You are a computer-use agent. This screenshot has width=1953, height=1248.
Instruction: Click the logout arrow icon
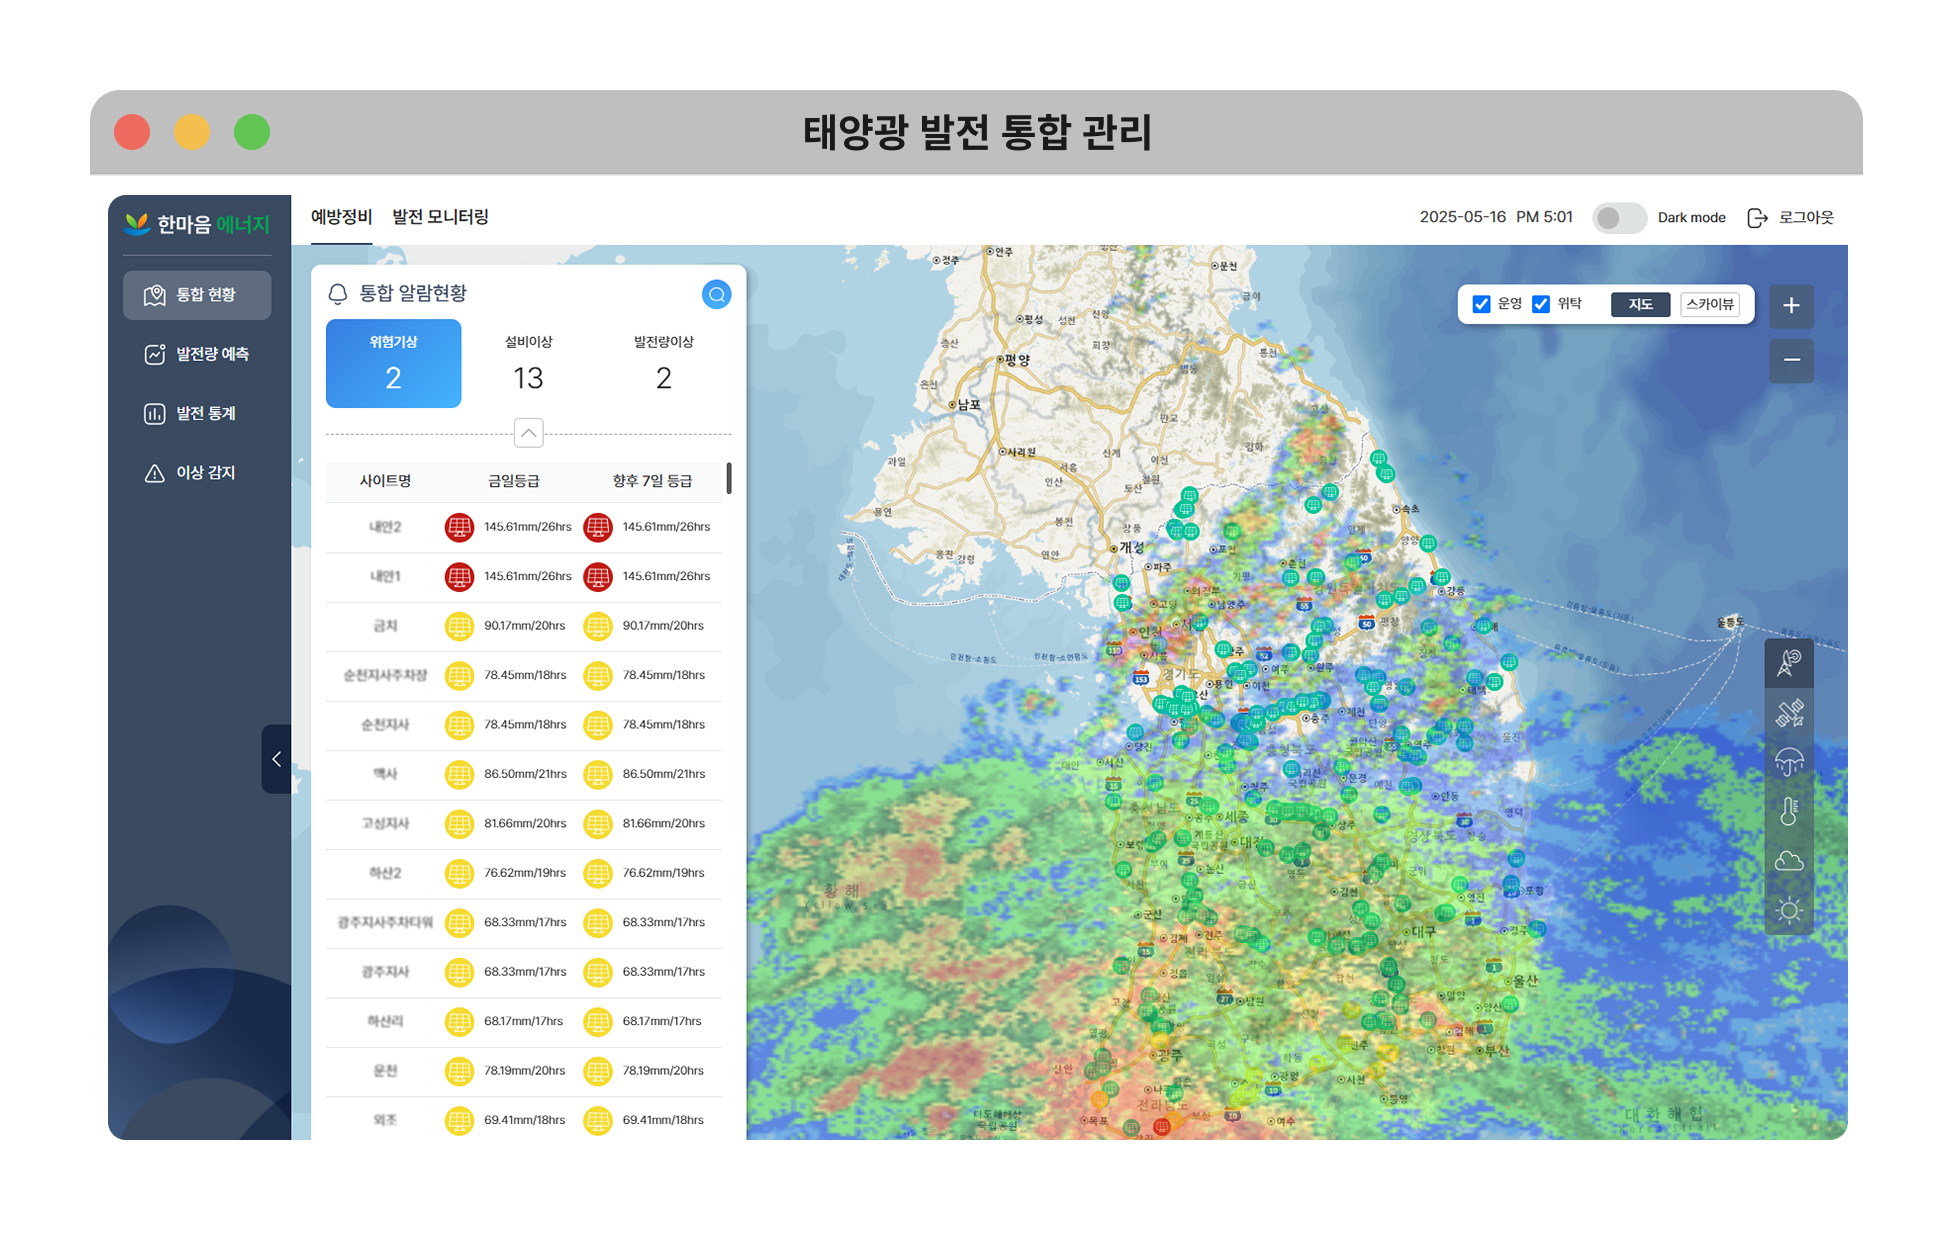pos(1757,218)
